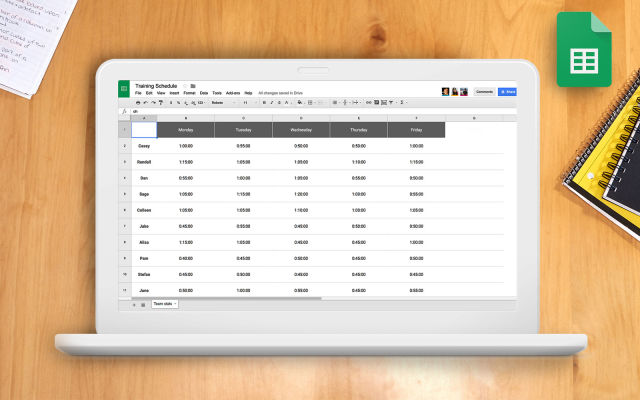Open the File menu

tap(138, 92)
